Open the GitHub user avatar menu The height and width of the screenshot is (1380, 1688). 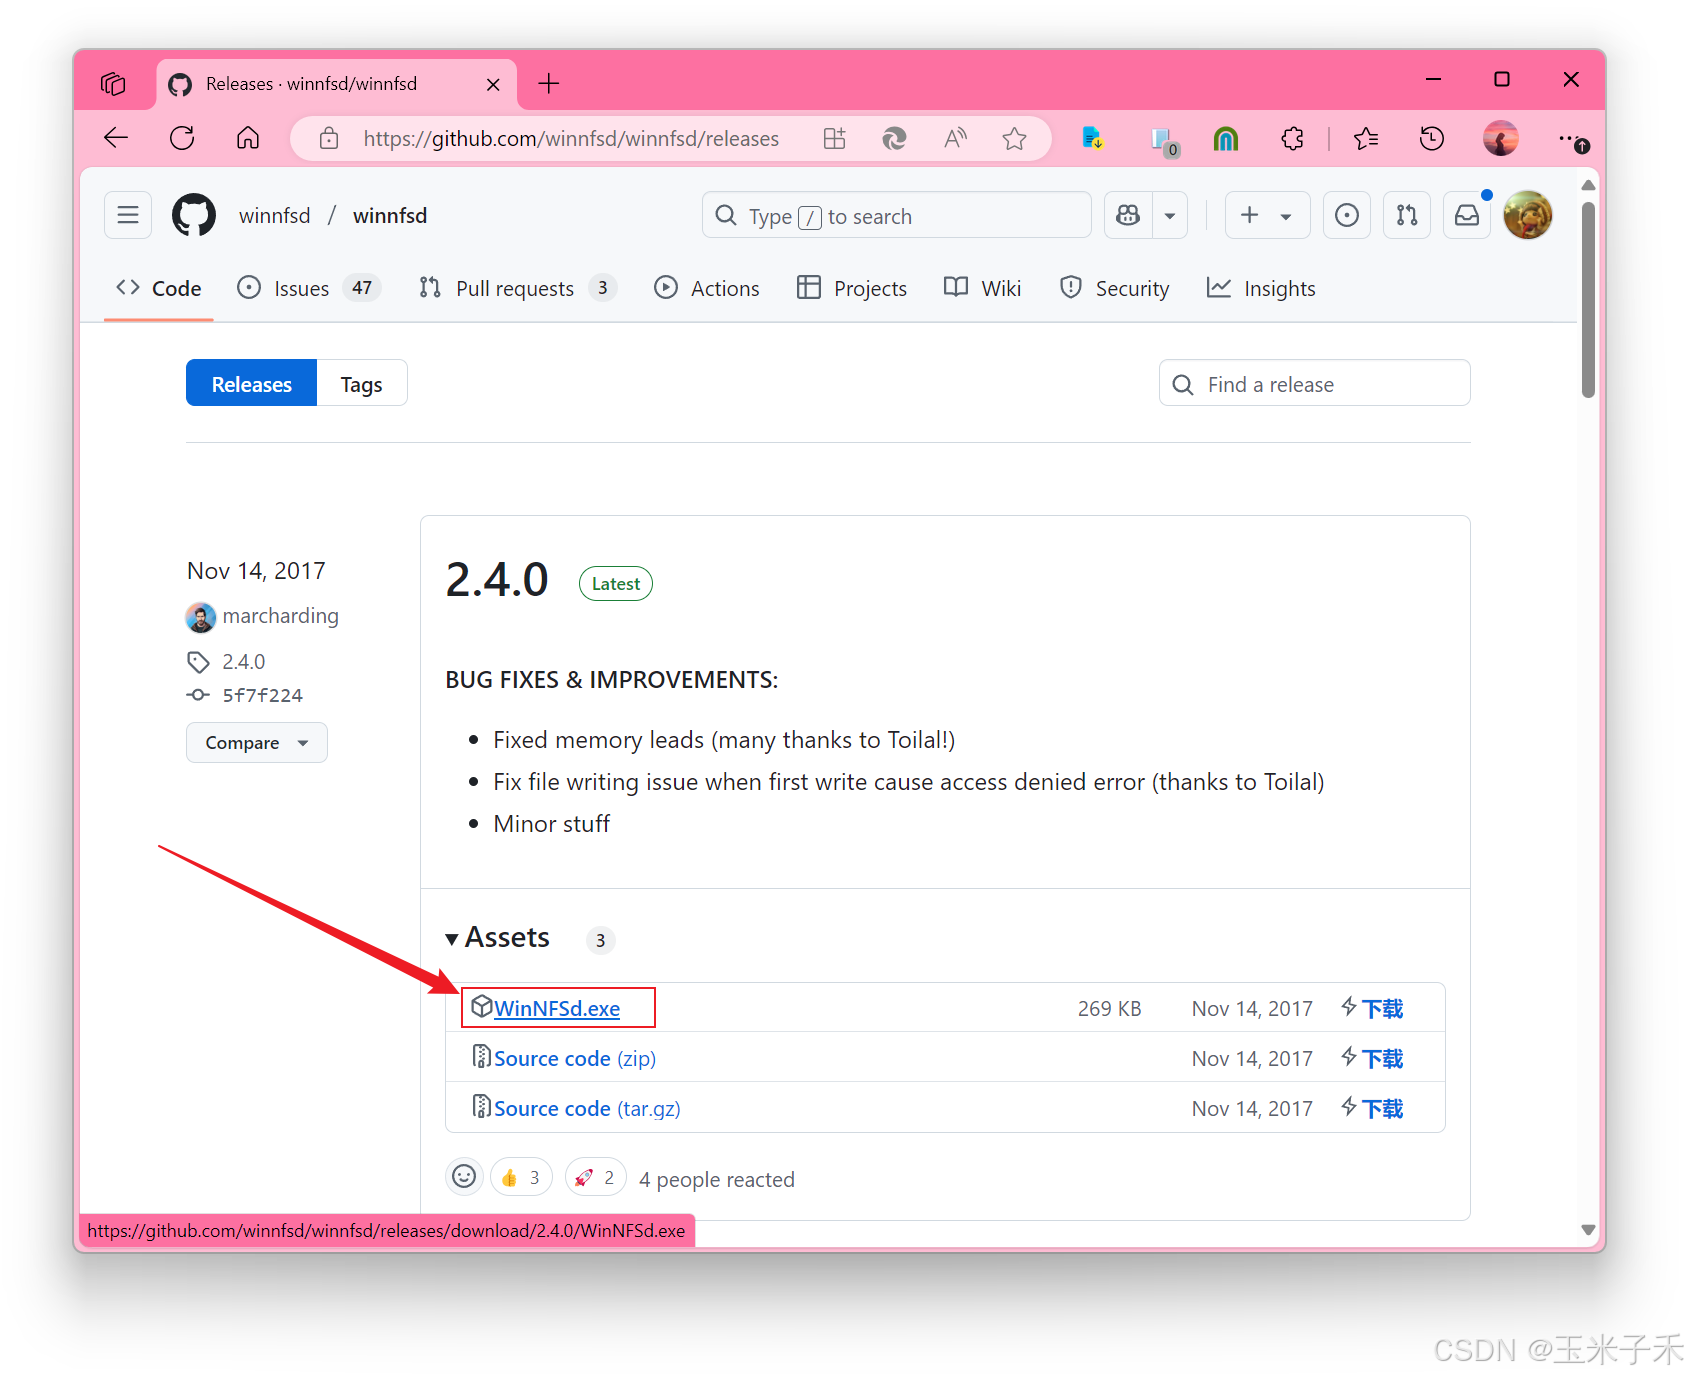pos(1527,215)
